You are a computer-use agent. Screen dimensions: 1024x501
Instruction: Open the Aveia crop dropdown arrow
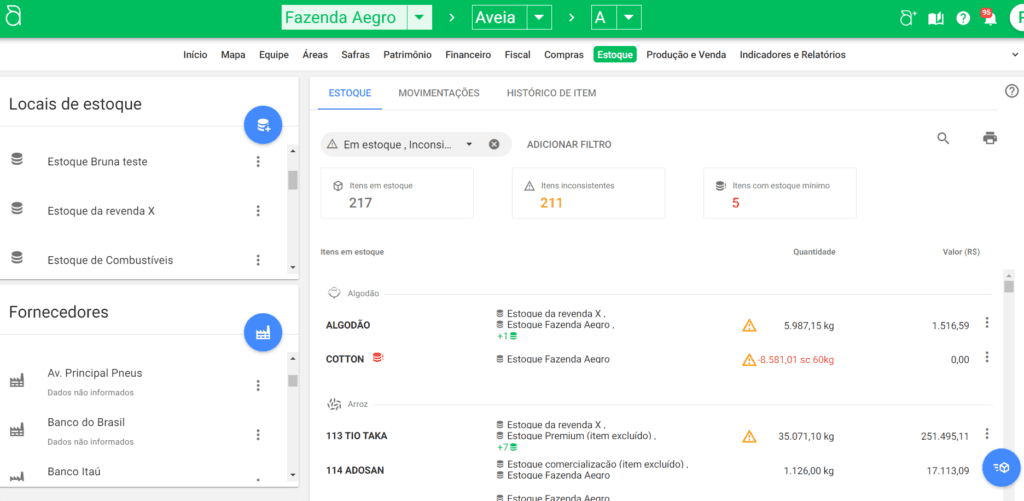pos(539,18)
